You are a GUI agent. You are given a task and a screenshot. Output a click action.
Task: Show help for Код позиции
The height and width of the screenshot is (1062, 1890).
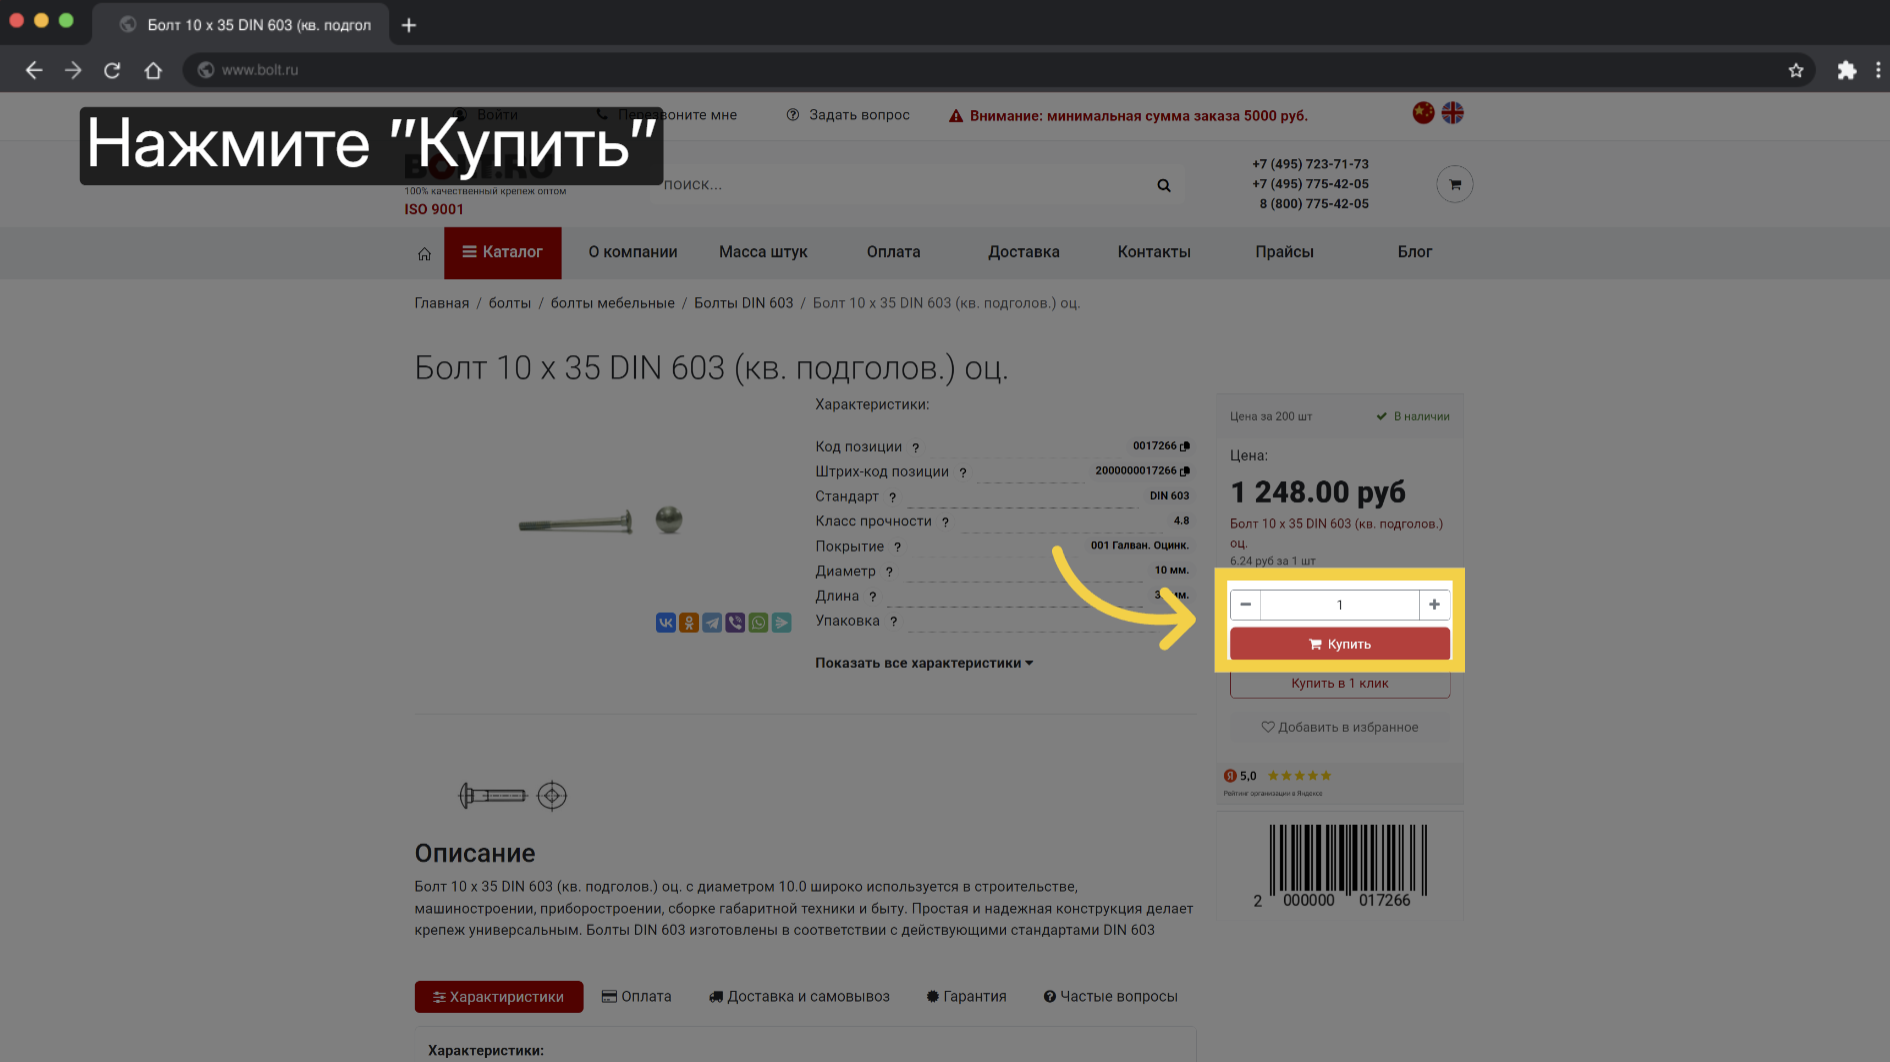click(x=915, y=448)
